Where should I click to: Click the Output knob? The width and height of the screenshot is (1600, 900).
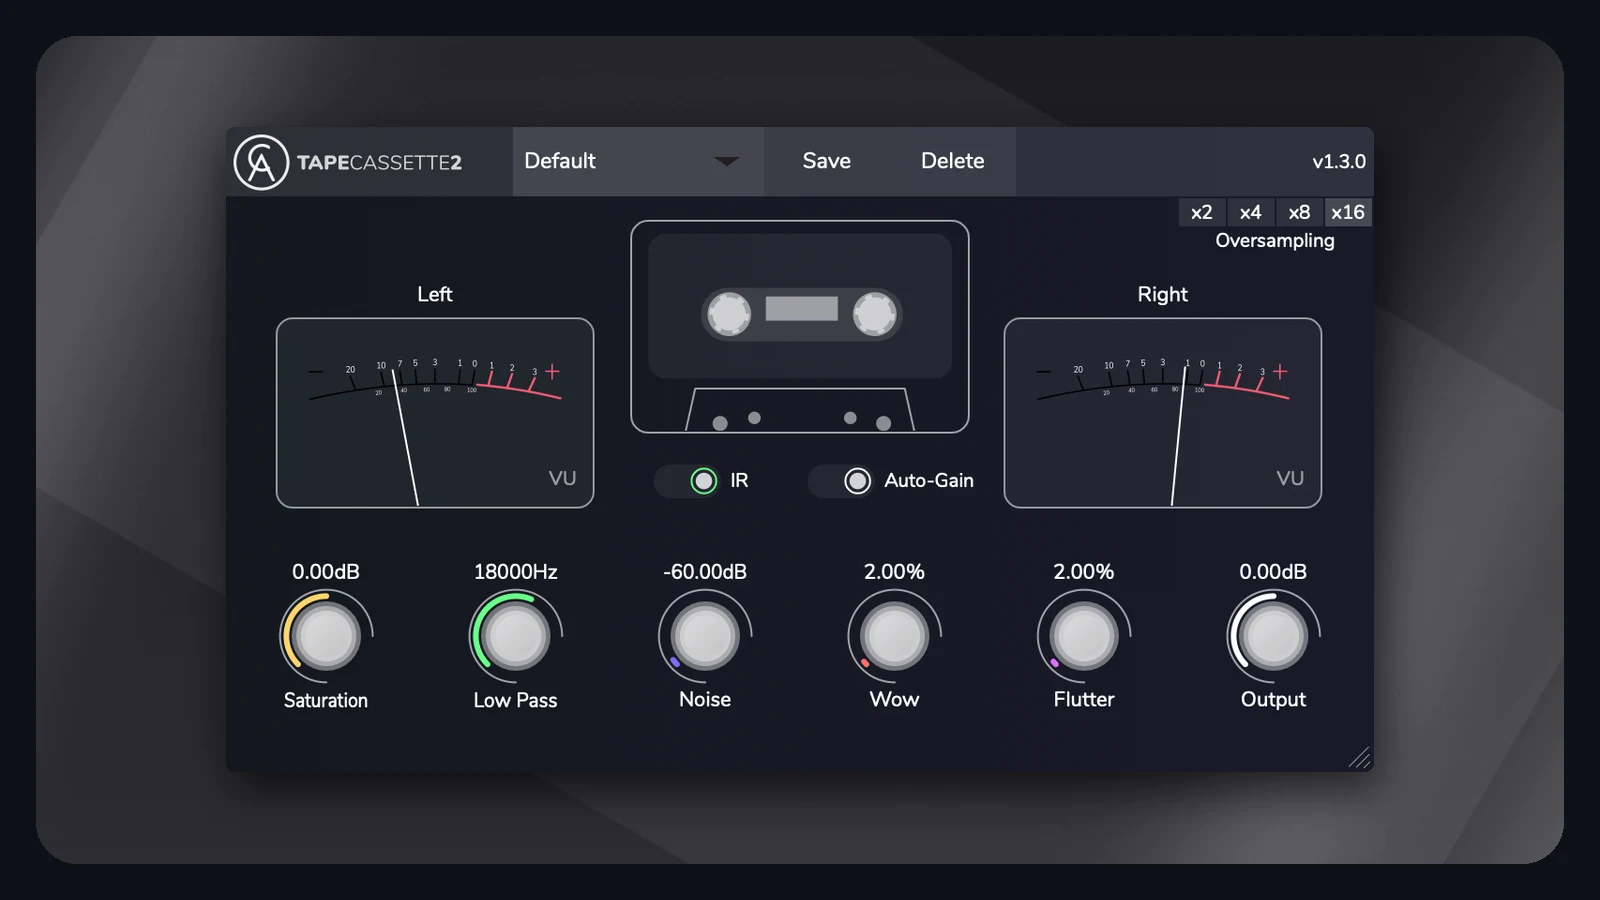(x=1273, y=636)
